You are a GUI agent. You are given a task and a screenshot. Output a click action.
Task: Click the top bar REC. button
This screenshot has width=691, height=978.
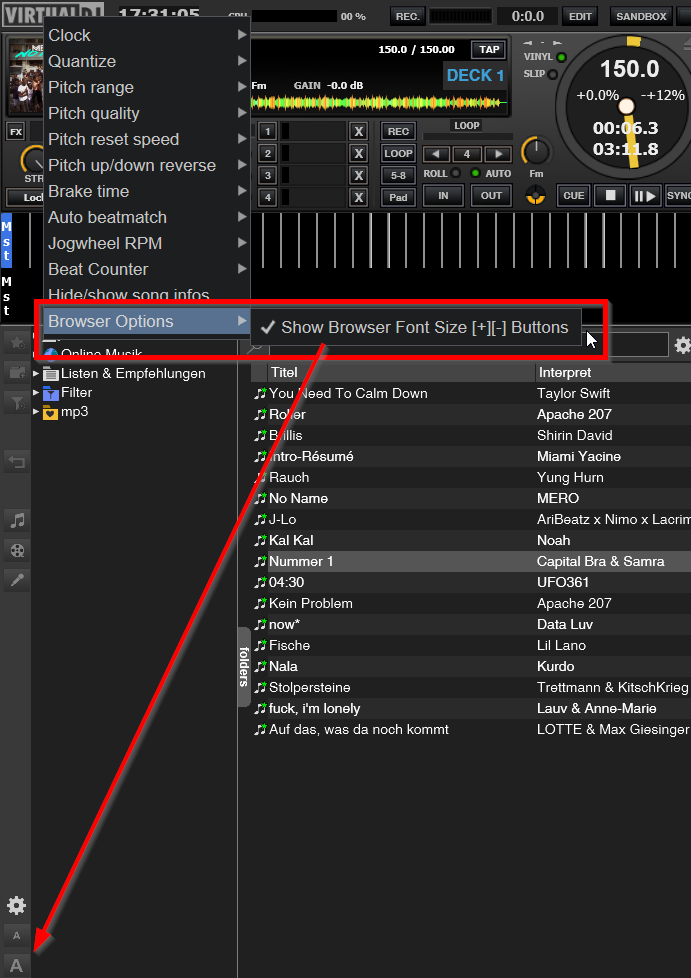(407, 17)
